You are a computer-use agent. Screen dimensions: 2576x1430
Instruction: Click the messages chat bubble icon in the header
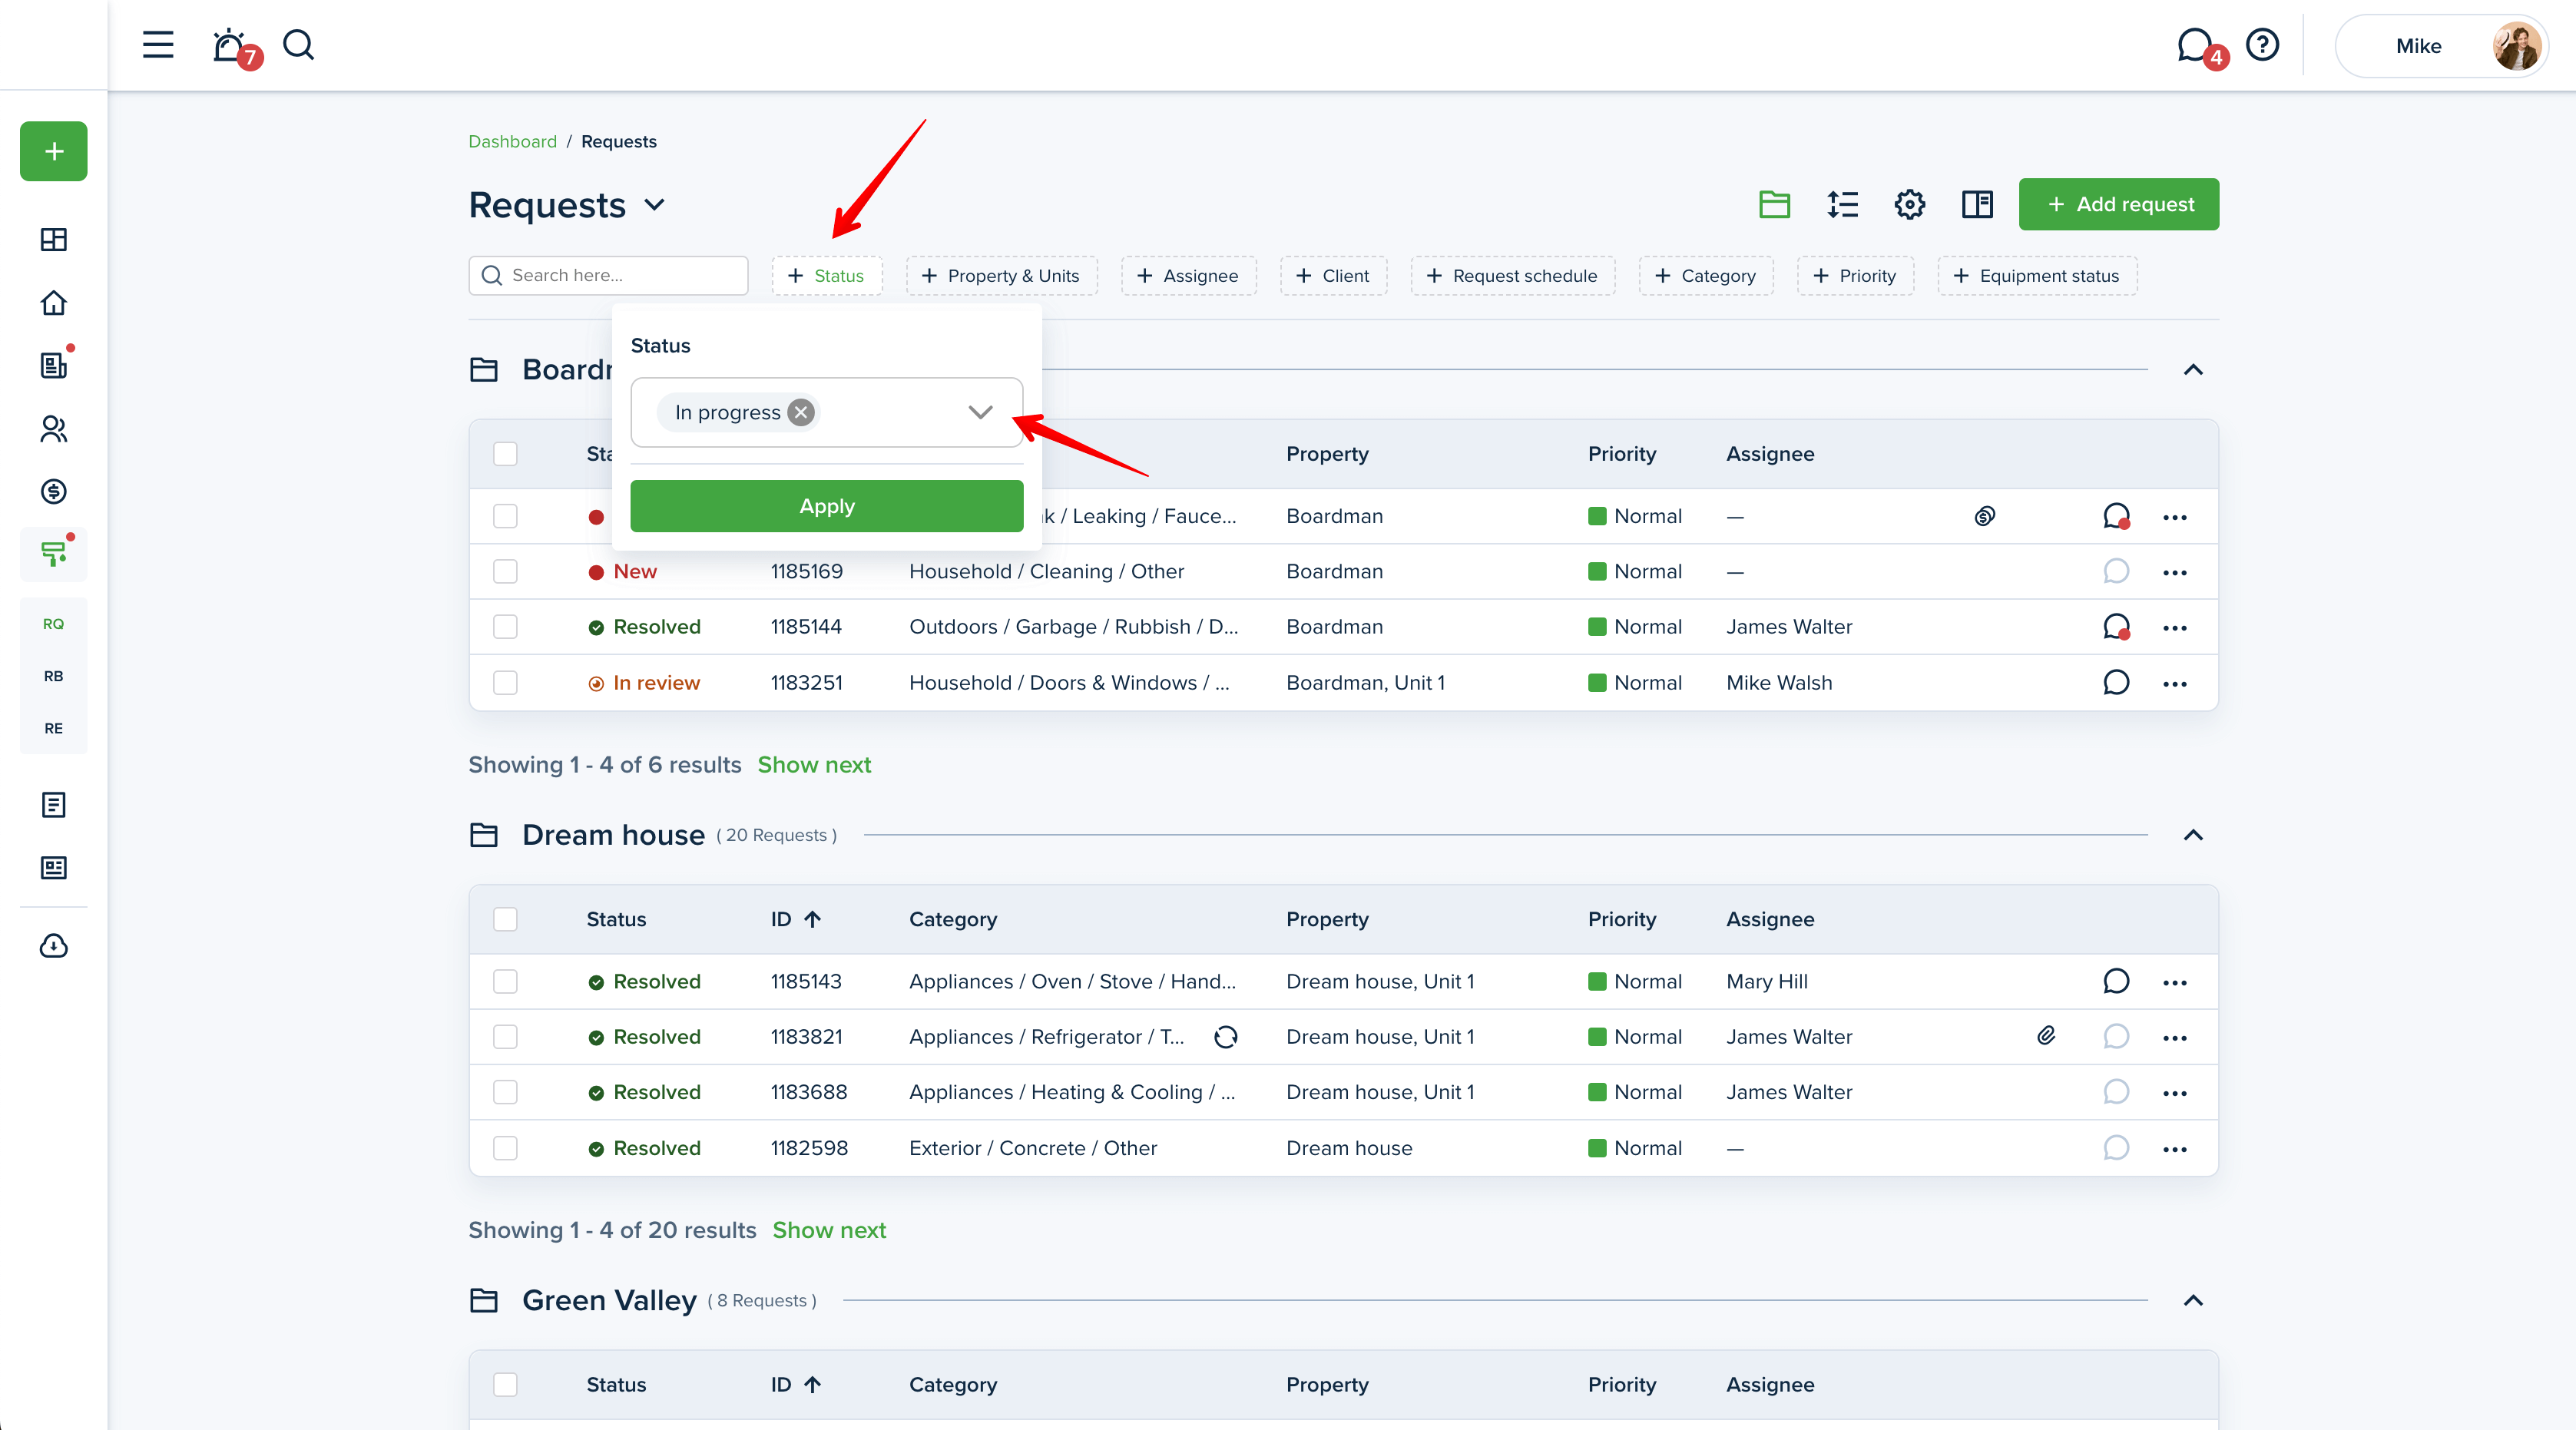pyautogui.click(x=2194, y=45)
